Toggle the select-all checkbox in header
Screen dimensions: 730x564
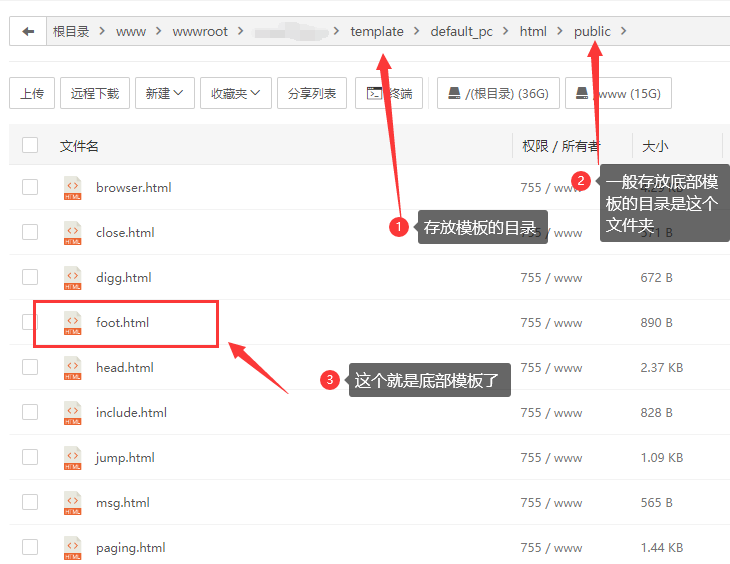pos(30,145)
